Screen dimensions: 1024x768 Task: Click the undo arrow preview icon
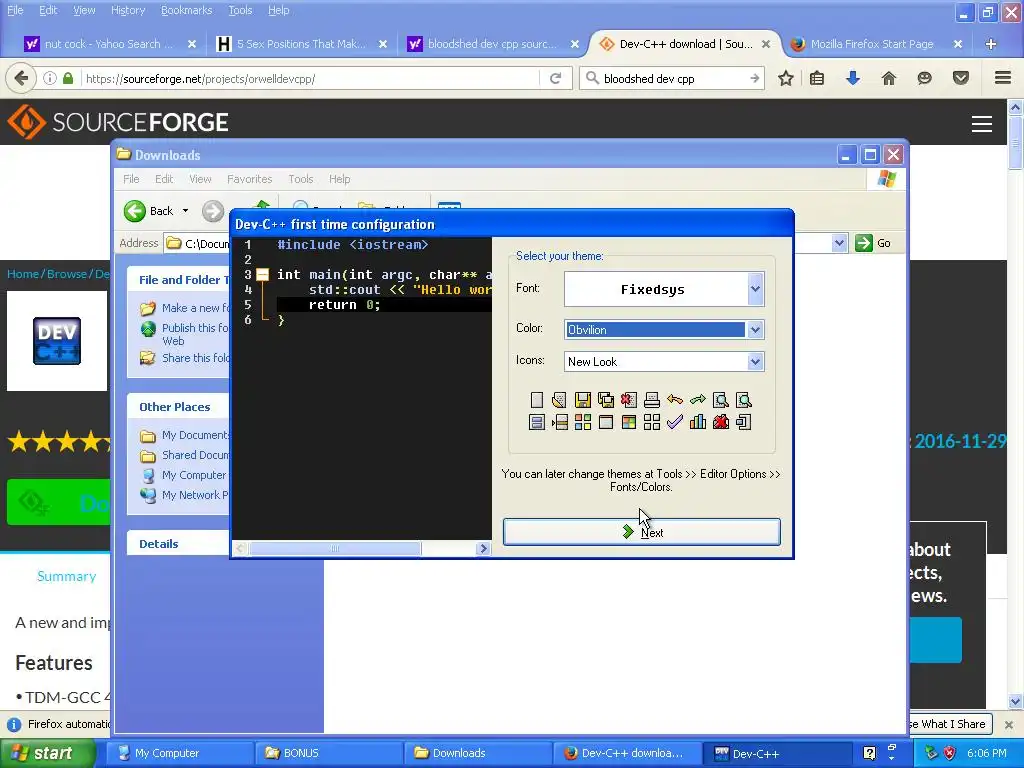(x=675, y=400)
